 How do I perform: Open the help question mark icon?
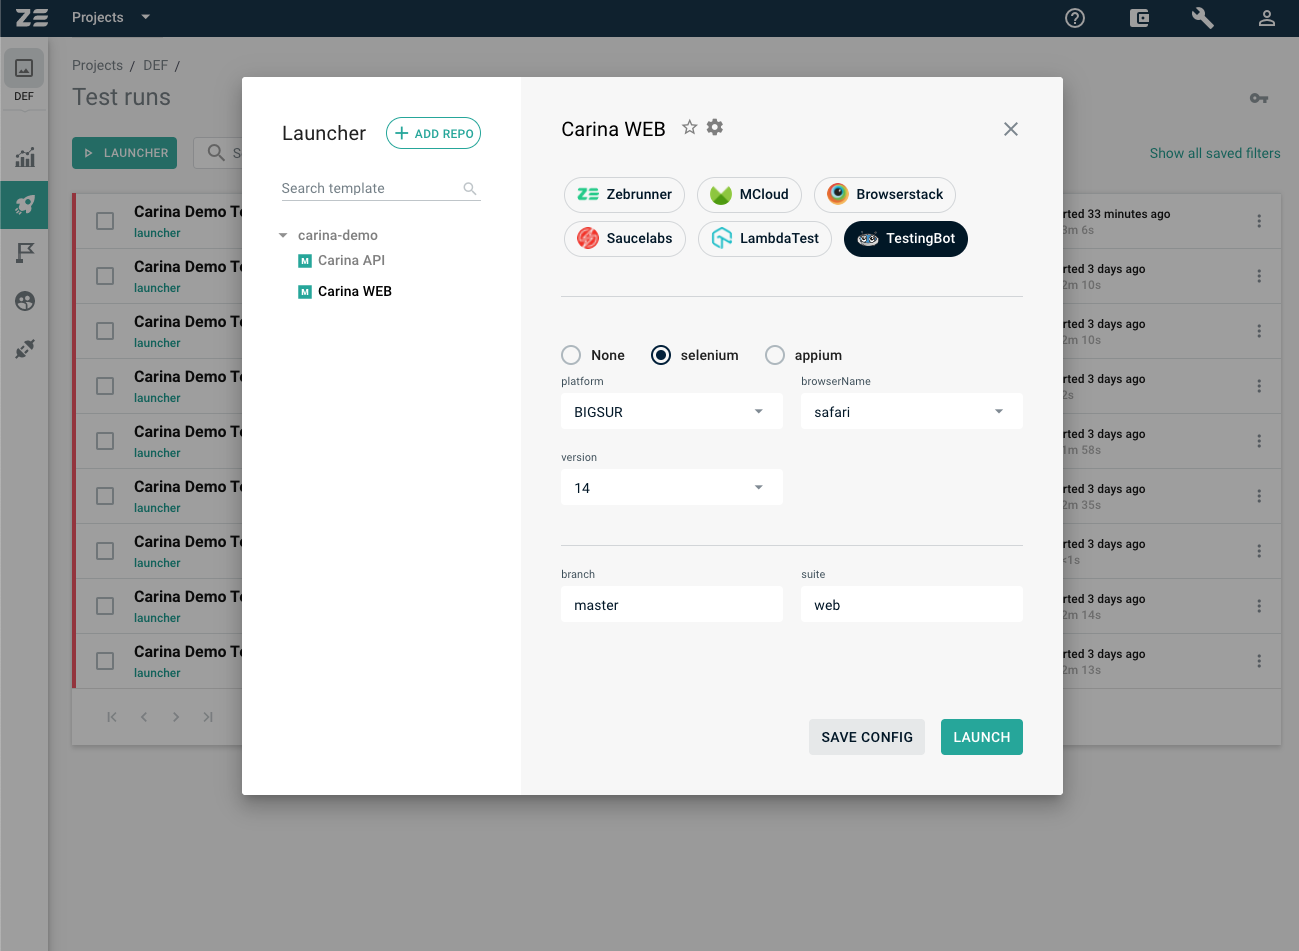pos(1075,18)
